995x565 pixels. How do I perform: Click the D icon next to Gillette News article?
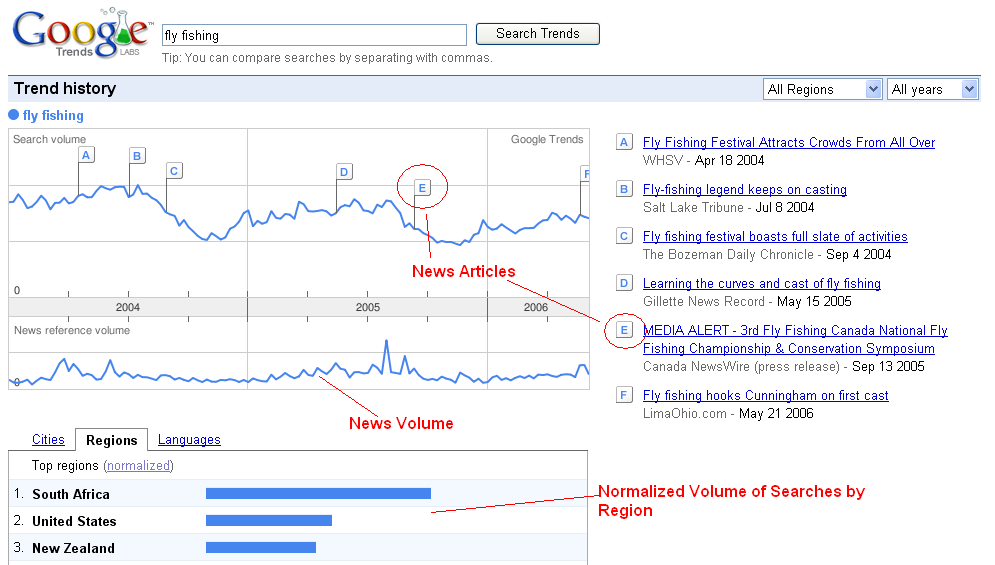(x=625, y=284)
